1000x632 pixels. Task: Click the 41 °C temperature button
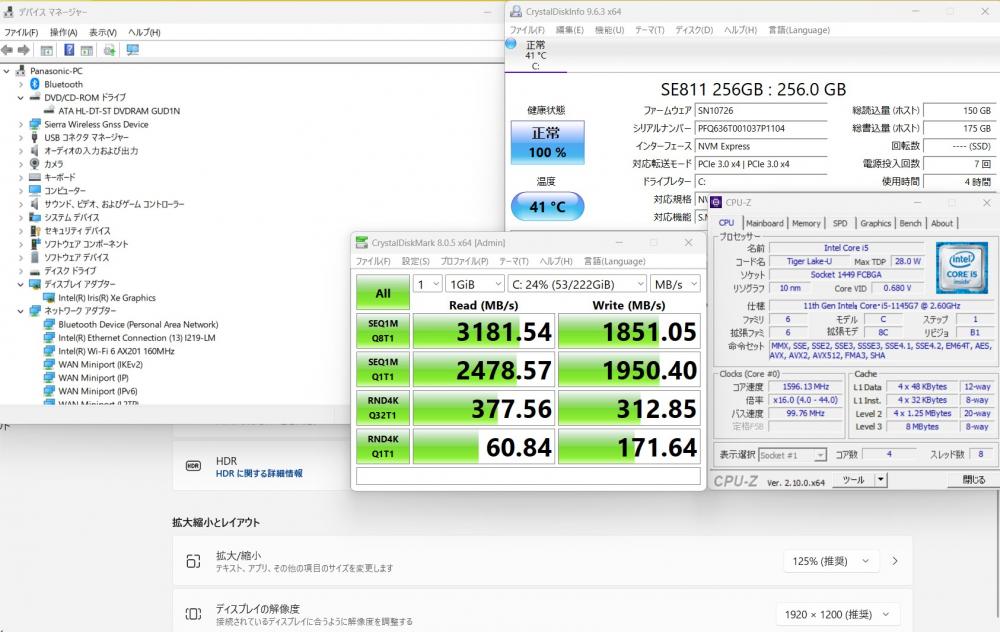point(547,207)
